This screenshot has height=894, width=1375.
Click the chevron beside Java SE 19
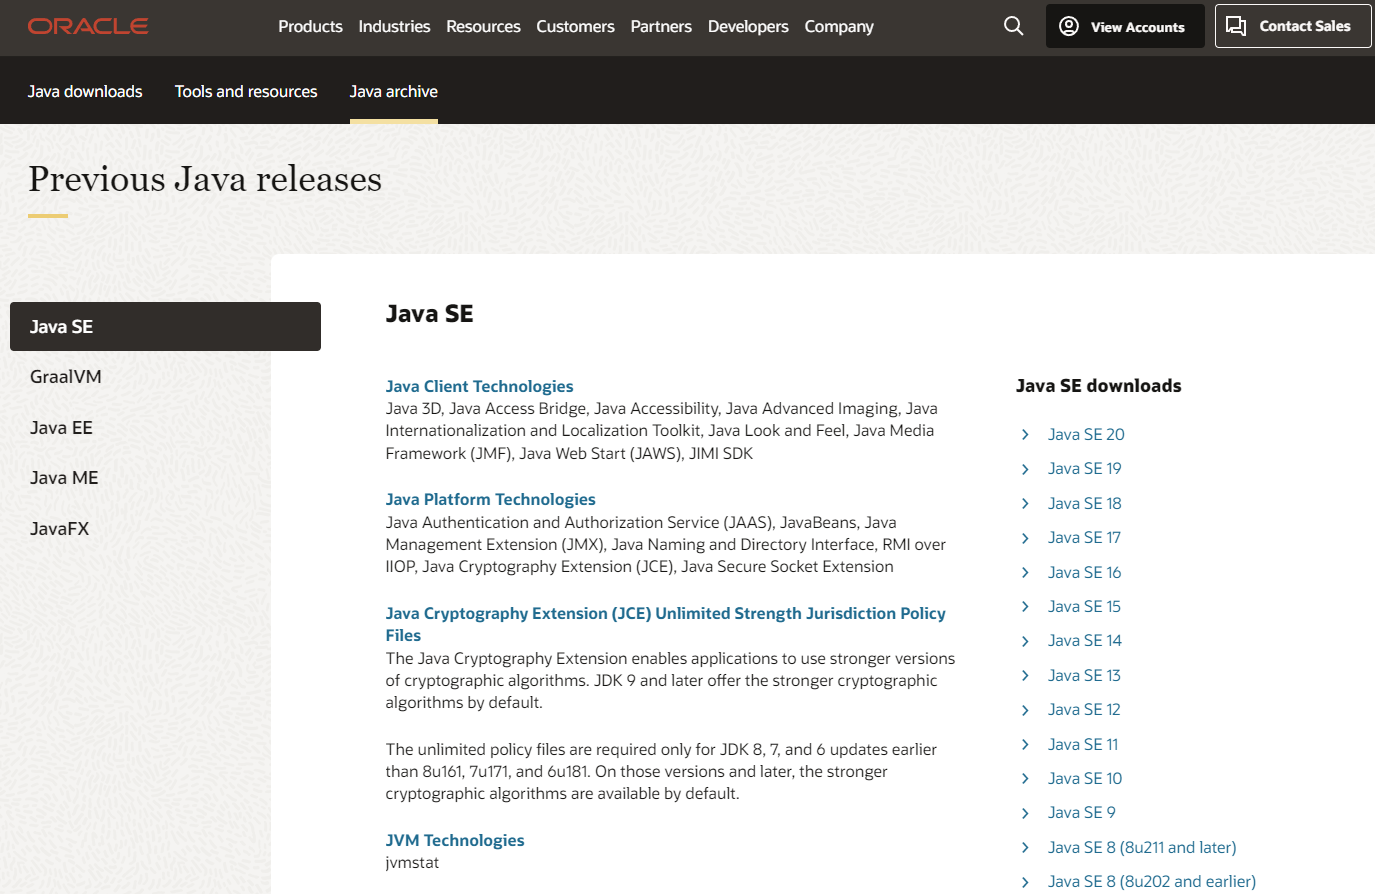click(x=1025, y=469)
